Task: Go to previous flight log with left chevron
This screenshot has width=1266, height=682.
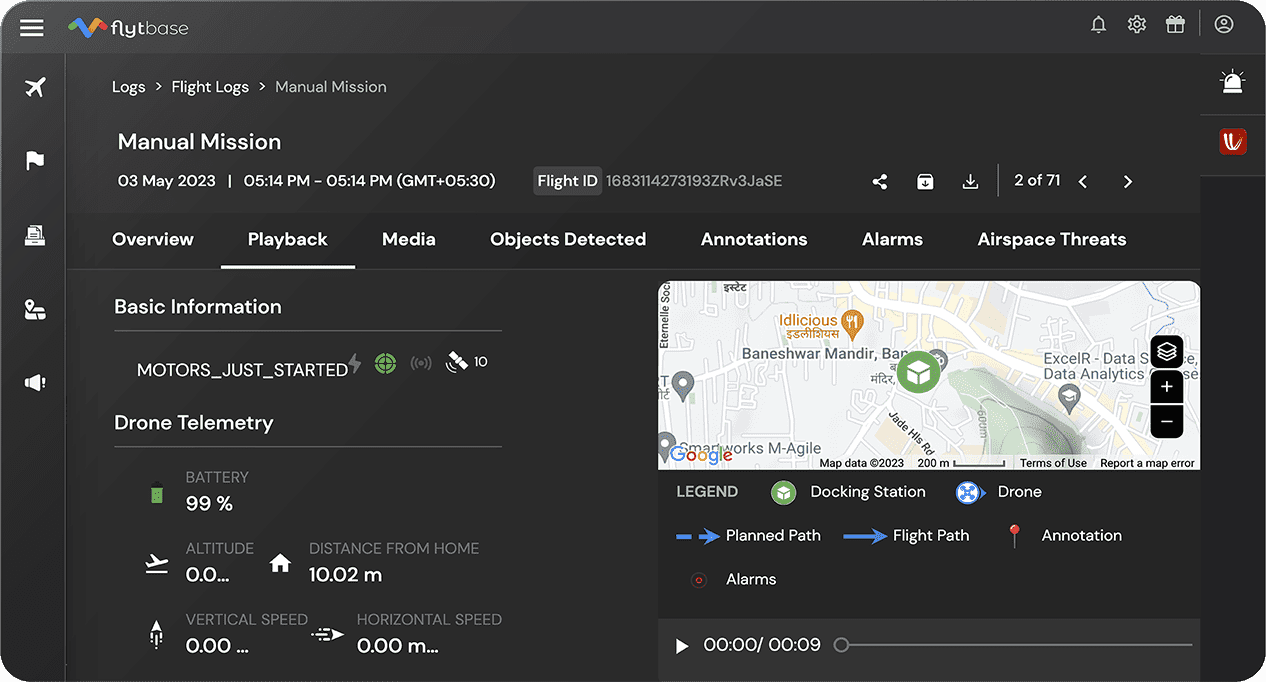Action: coord(1083,181)
